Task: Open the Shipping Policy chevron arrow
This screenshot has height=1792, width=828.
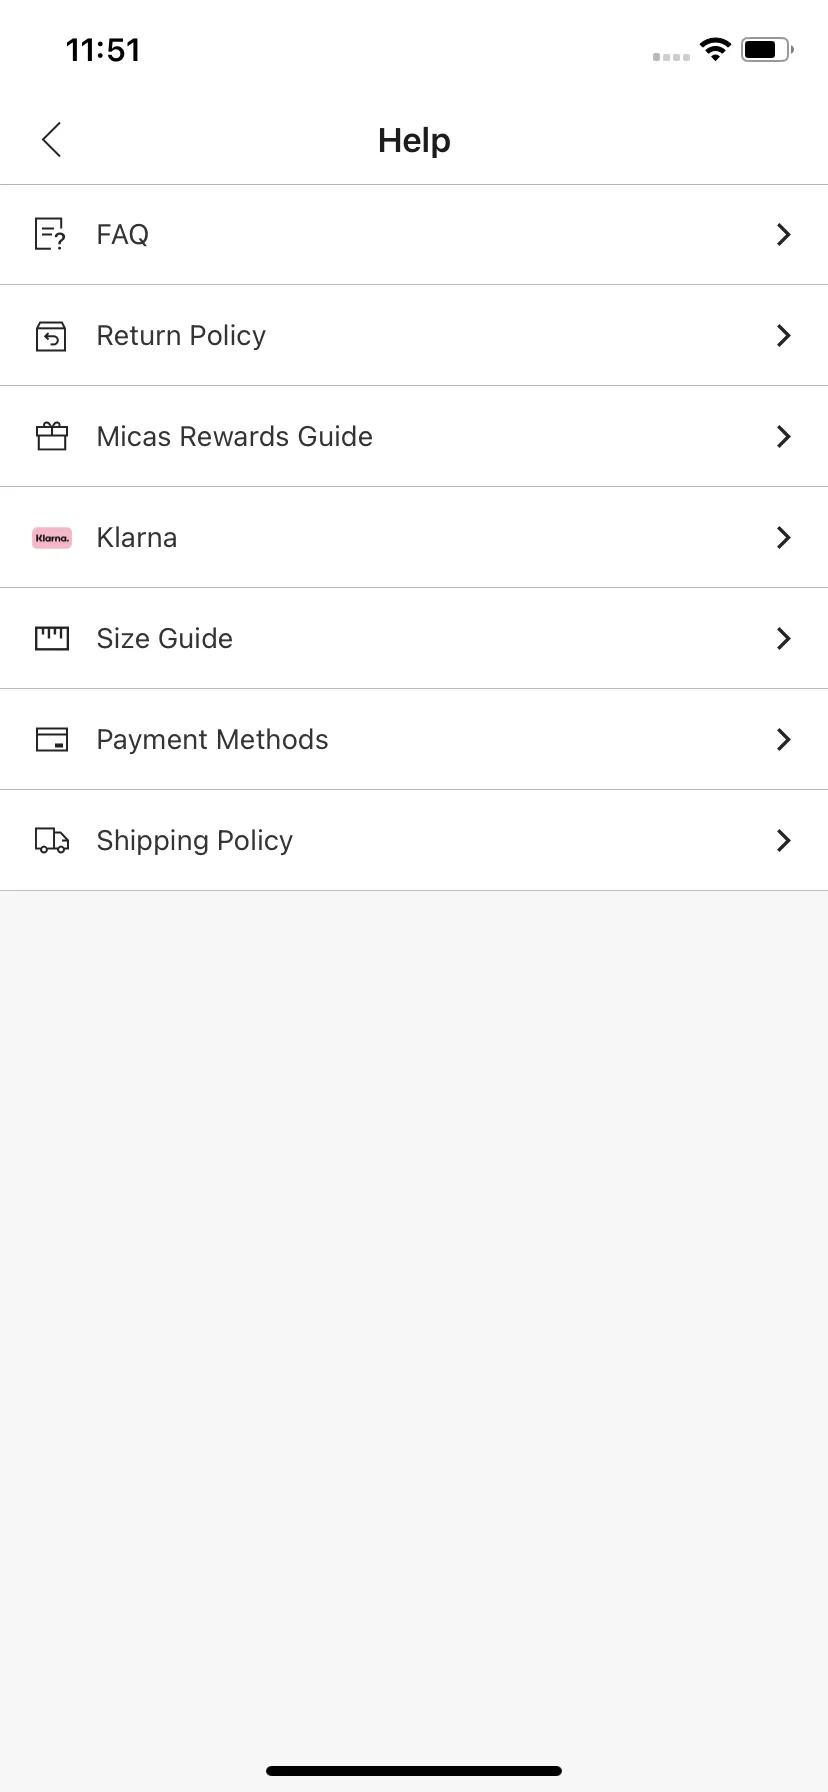Action: (784, 840)
